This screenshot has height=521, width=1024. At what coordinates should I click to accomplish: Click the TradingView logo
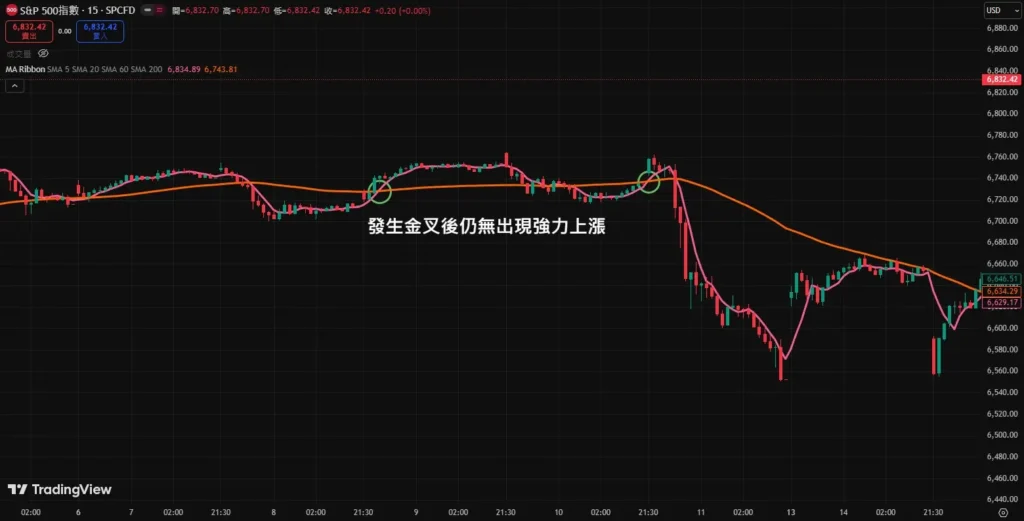[x=59, y=489]
